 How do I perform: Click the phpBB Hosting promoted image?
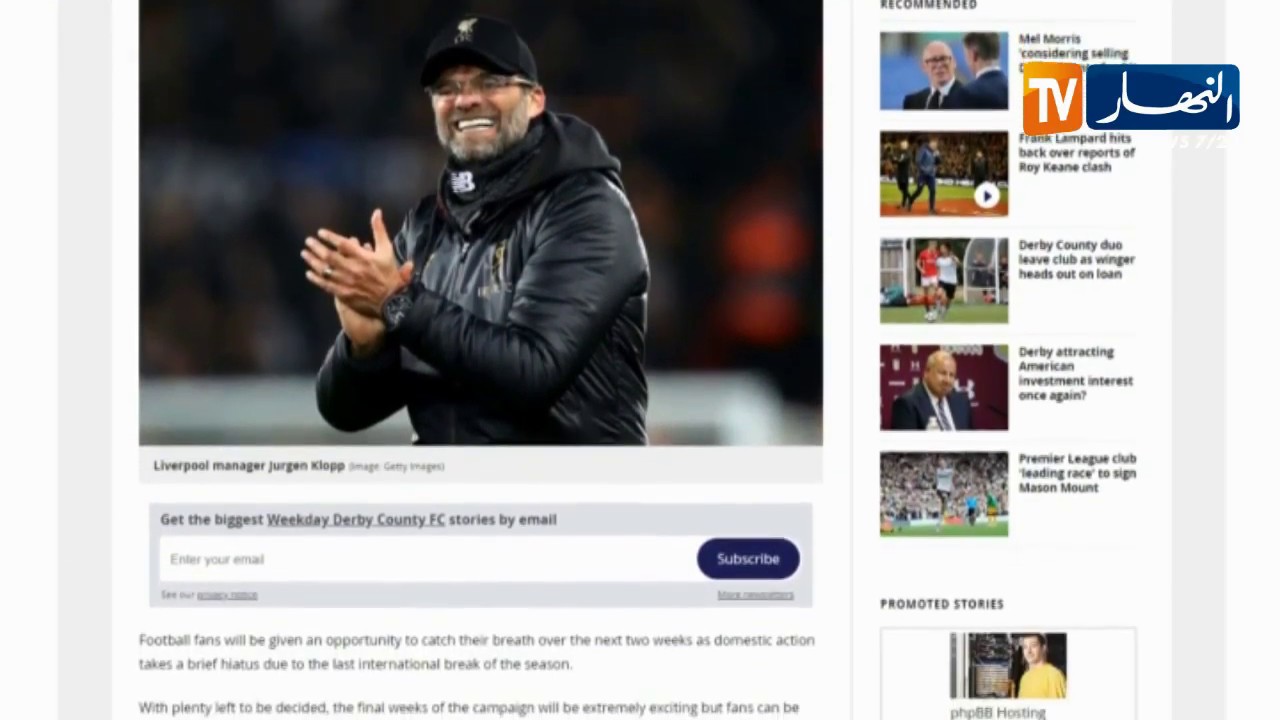1008,666
